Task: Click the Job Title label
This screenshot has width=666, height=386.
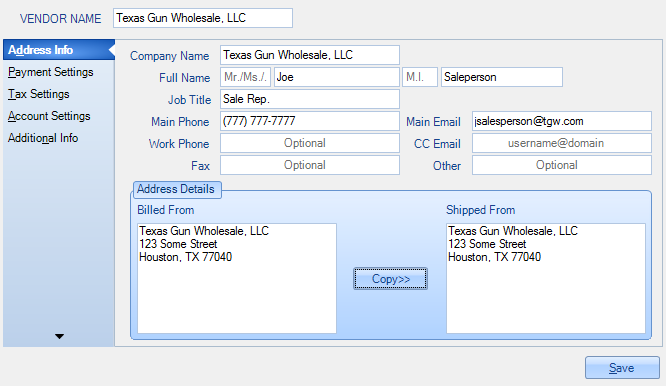Action: [189, 100]
